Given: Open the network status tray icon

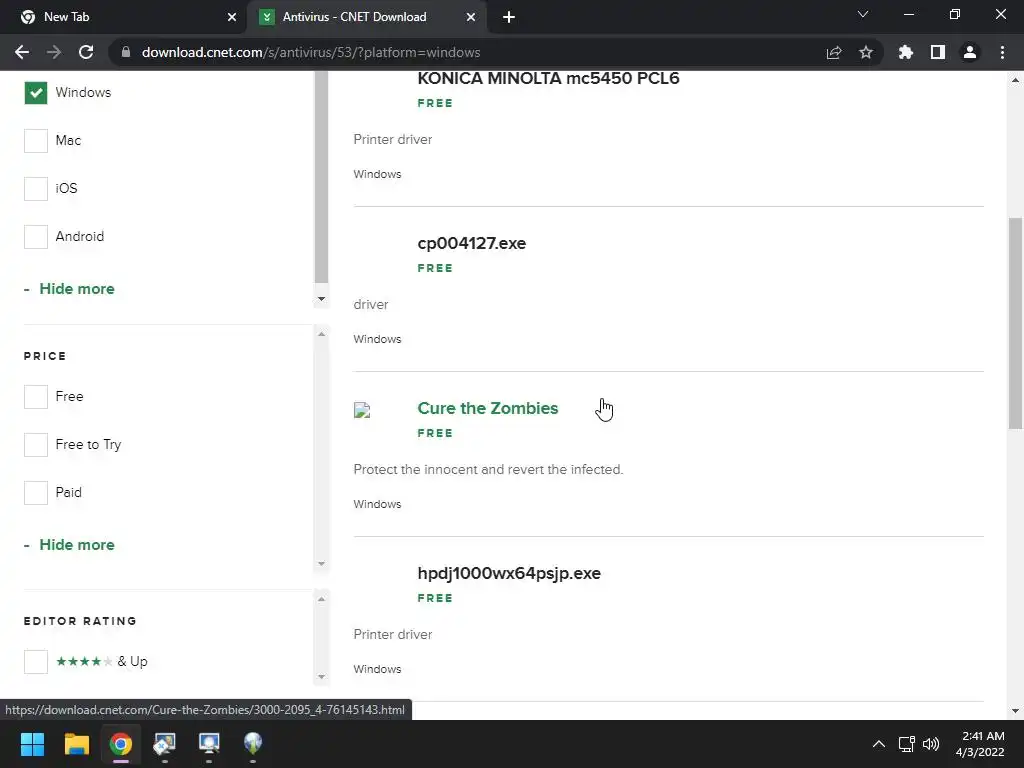Looking at the screenshot, I should coord(906,744).
